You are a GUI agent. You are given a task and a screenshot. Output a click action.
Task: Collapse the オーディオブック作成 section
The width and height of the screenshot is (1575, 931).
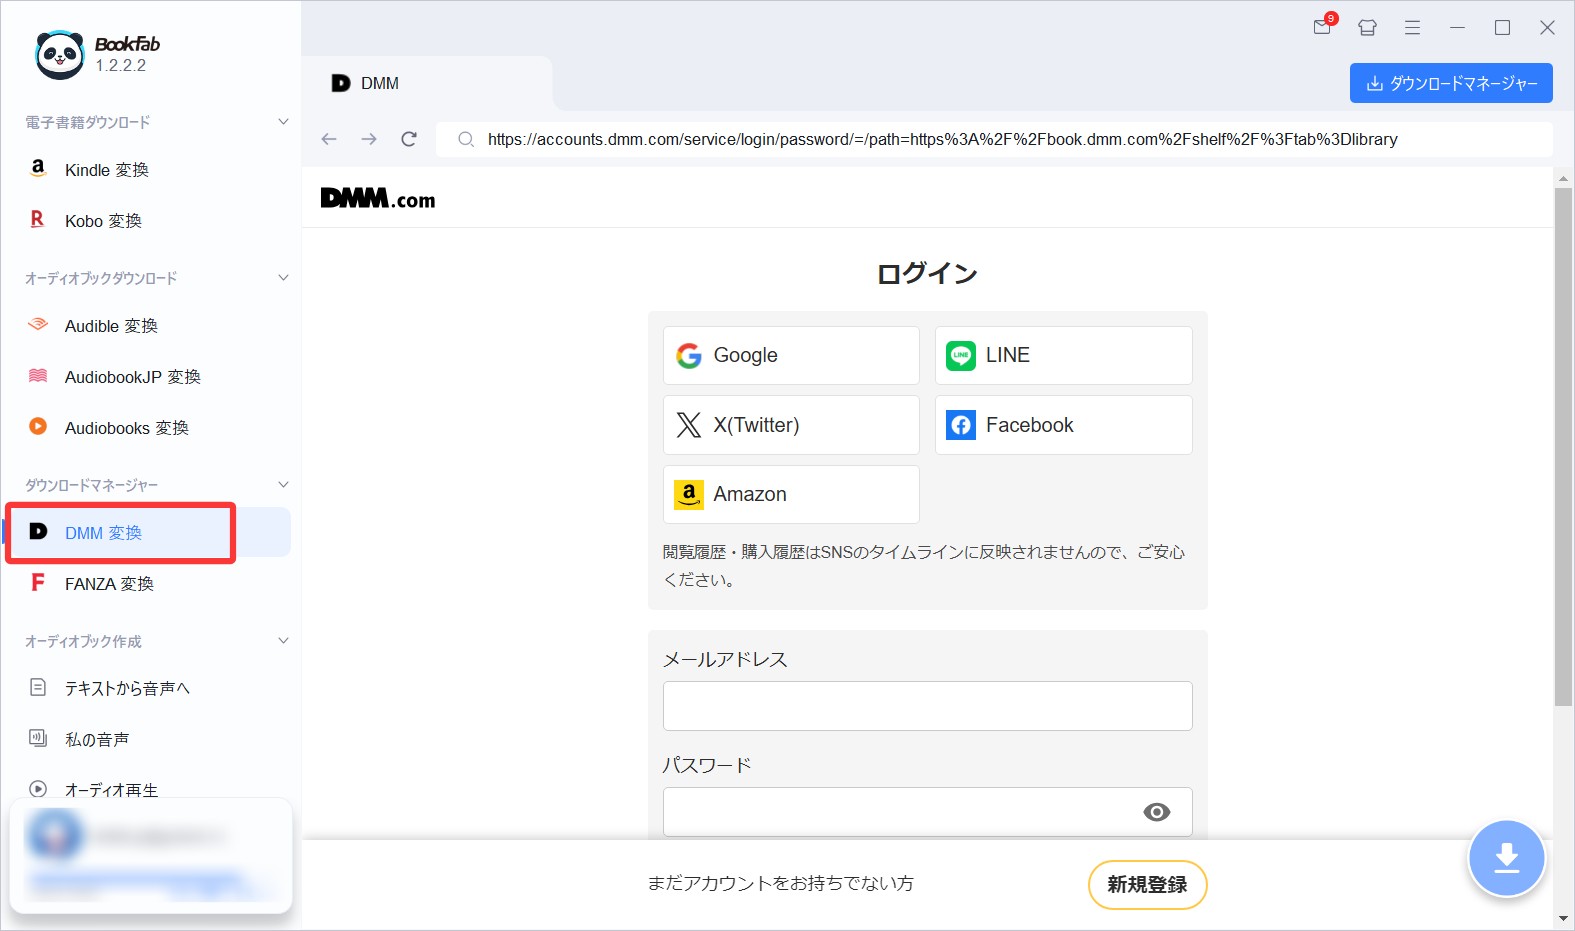click(283, 641)
